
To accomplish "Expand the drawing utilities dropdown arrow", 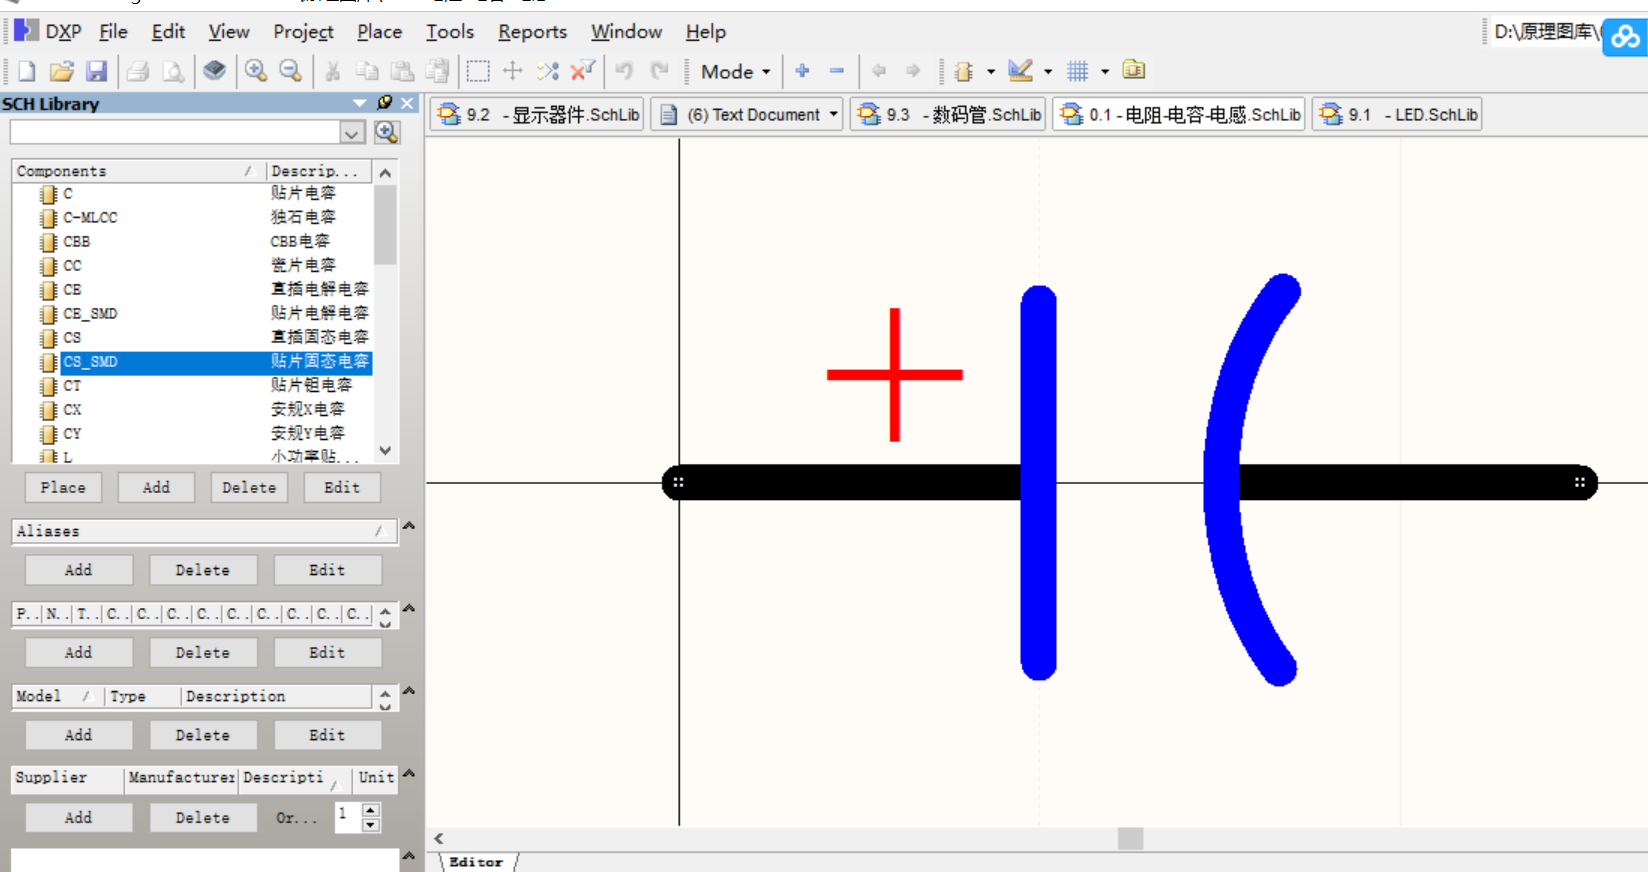I will pos(1048,72).
